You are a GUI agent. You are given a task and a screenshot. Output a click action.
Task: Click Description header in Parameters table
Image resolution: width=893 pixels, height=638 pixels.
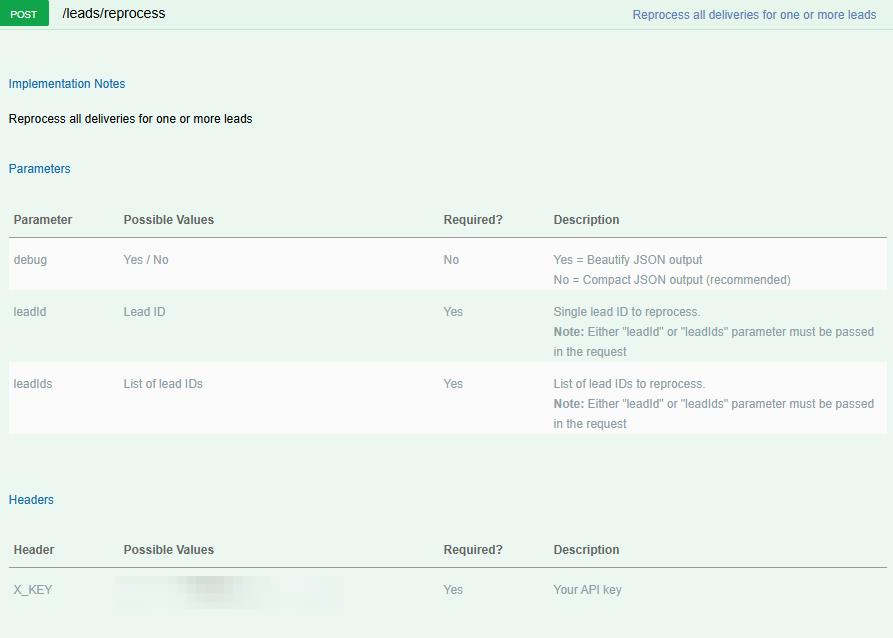tap(586, 220)
